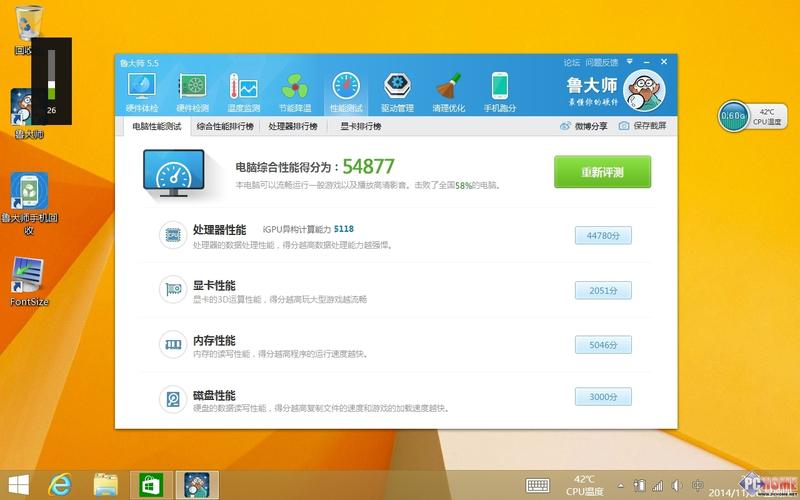Click the 显卡性能 graphics card icon
Screen dimensions: 800x500
click(173, 289)
